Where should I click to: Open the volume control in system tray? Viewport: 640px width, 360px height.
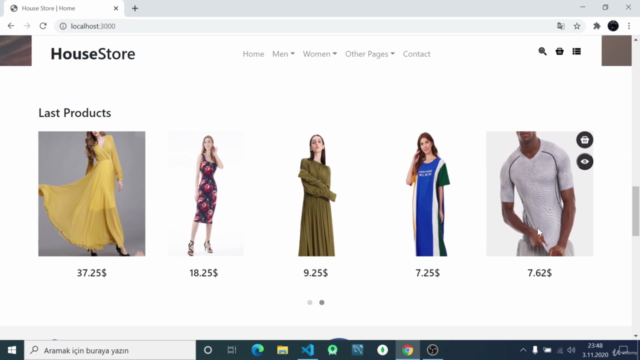point(571,350)
